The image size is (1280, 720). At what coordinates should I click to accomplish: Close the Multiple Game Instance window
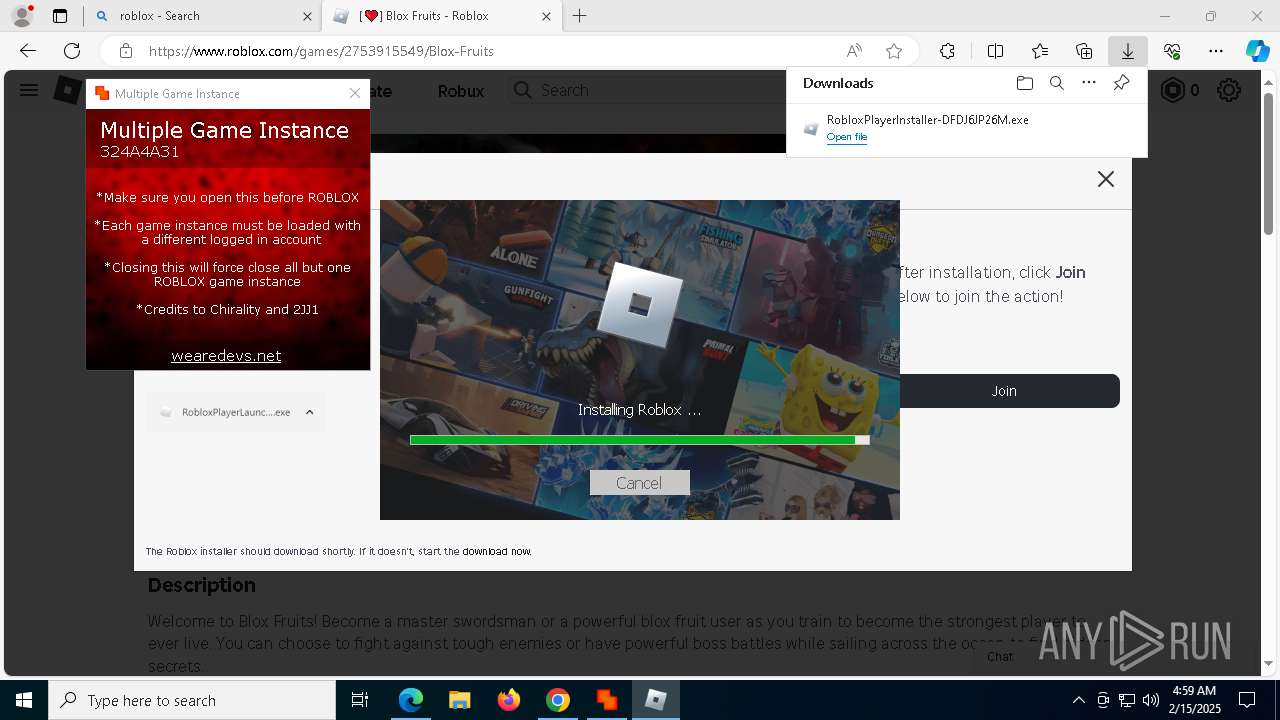tap(355, 93)
